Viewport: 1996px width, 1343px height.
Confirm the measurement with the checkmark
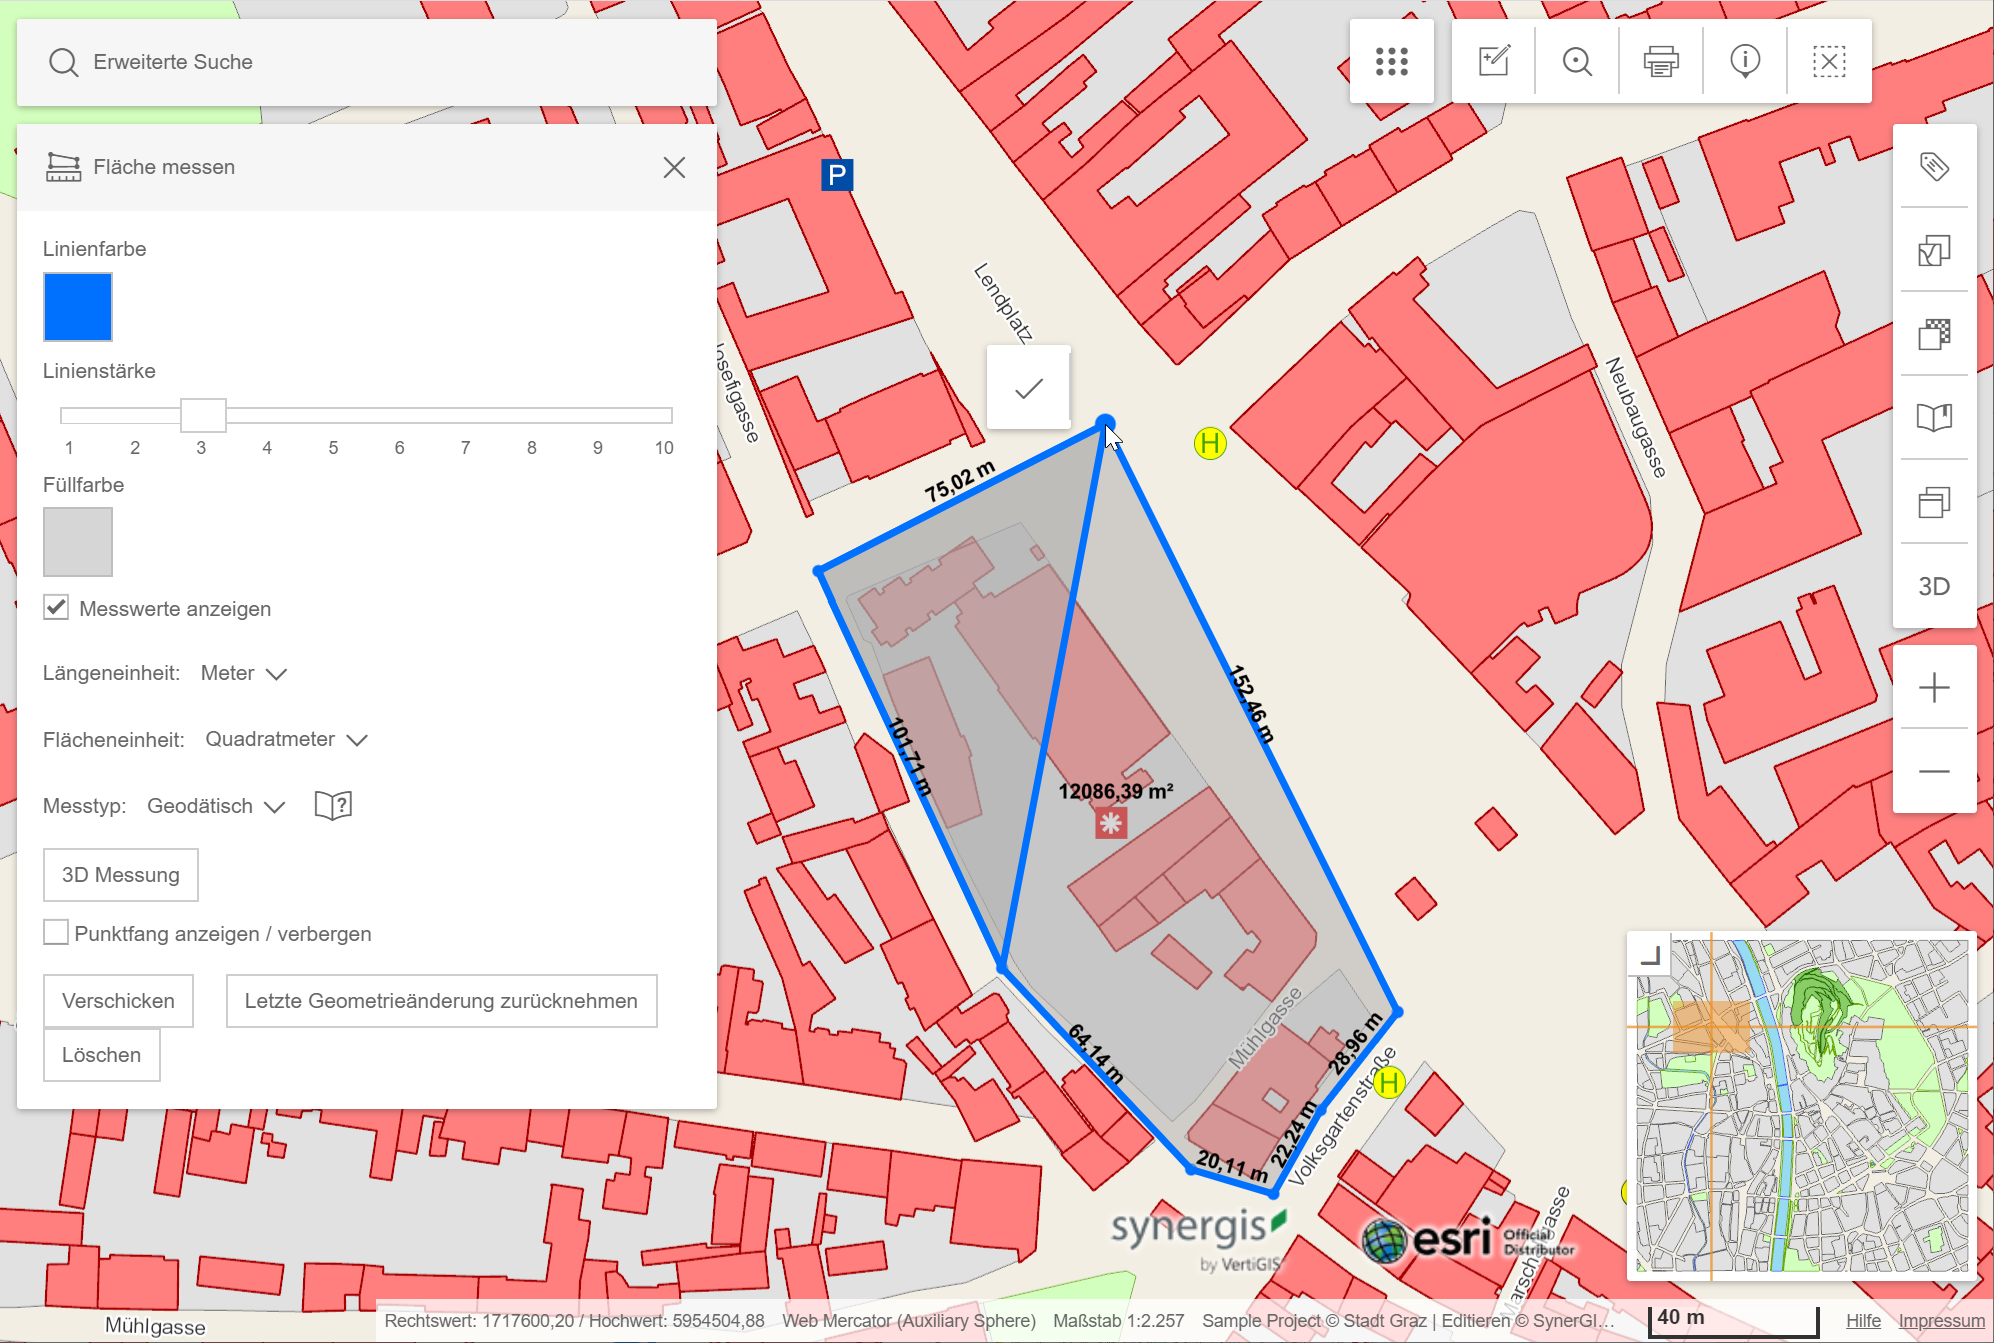pyautogui.click(x=1028, y=388)
